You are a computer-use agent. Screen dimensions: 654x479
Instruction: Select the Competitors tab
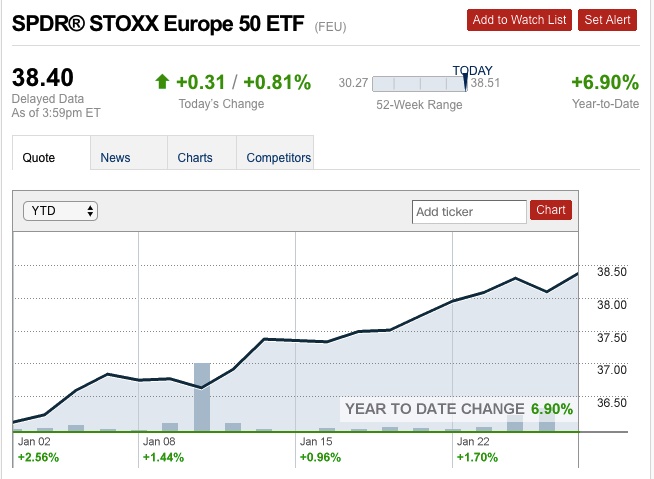[x=279, y=157]
